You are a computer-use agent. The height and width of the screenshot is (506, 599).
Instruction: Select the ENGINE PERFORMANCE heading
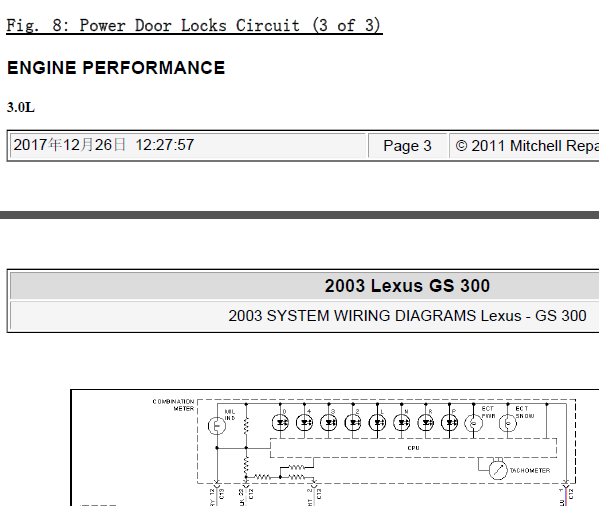click(x=116, y=68)
